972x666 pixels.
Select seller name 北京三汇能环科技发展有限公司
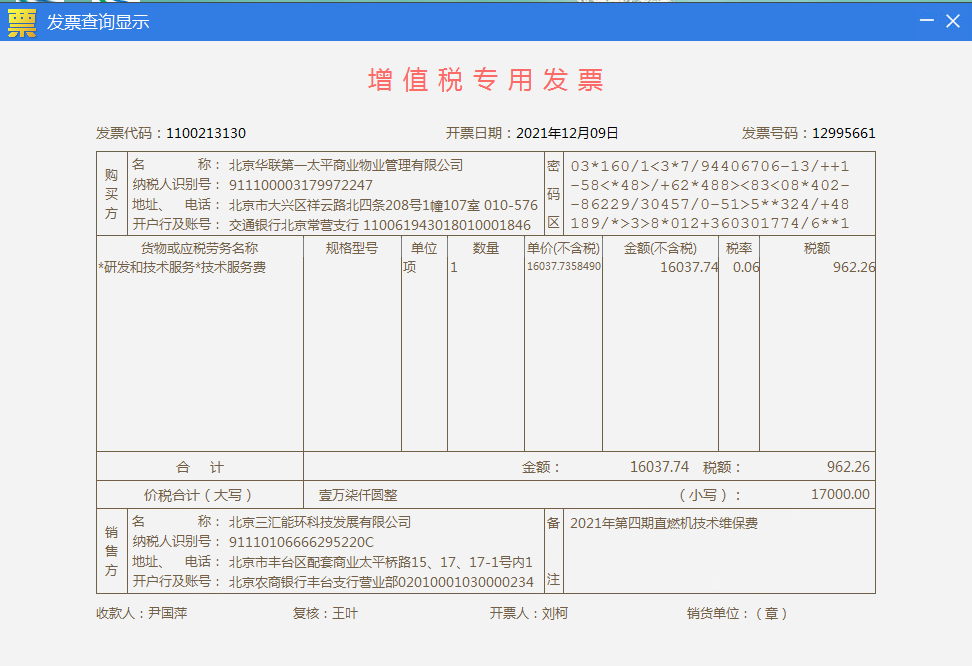click(320, 522)
